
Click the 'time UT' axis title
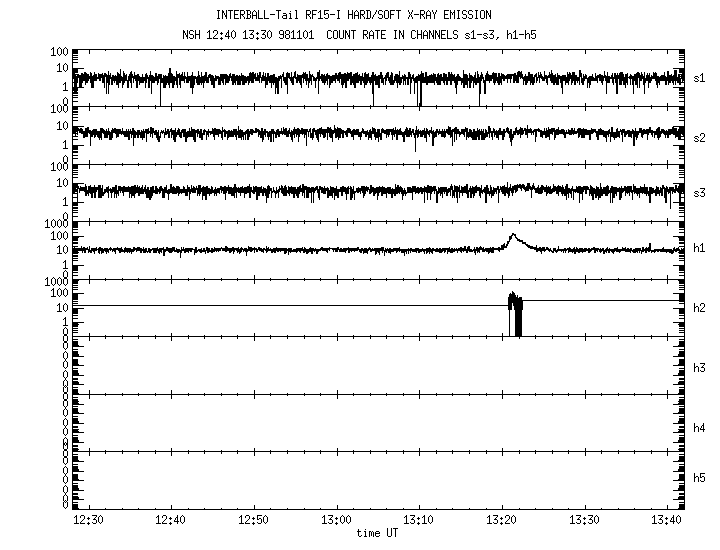click(x=377, y=533)
